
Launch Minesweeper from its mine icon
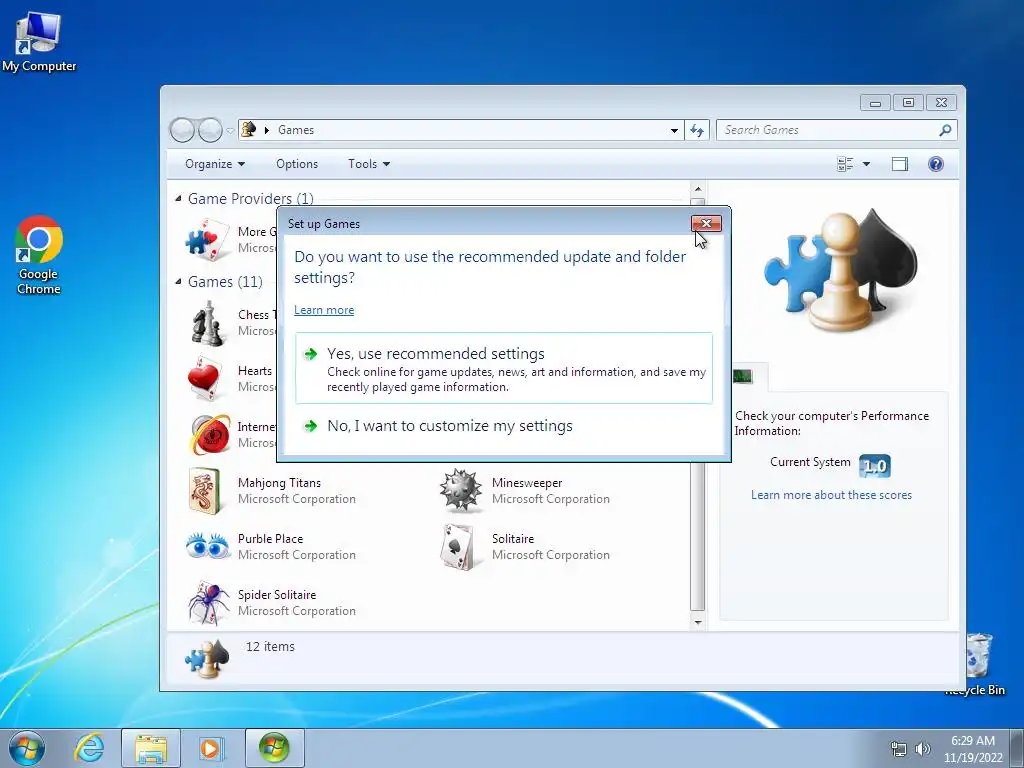click(x=460, y=490)
